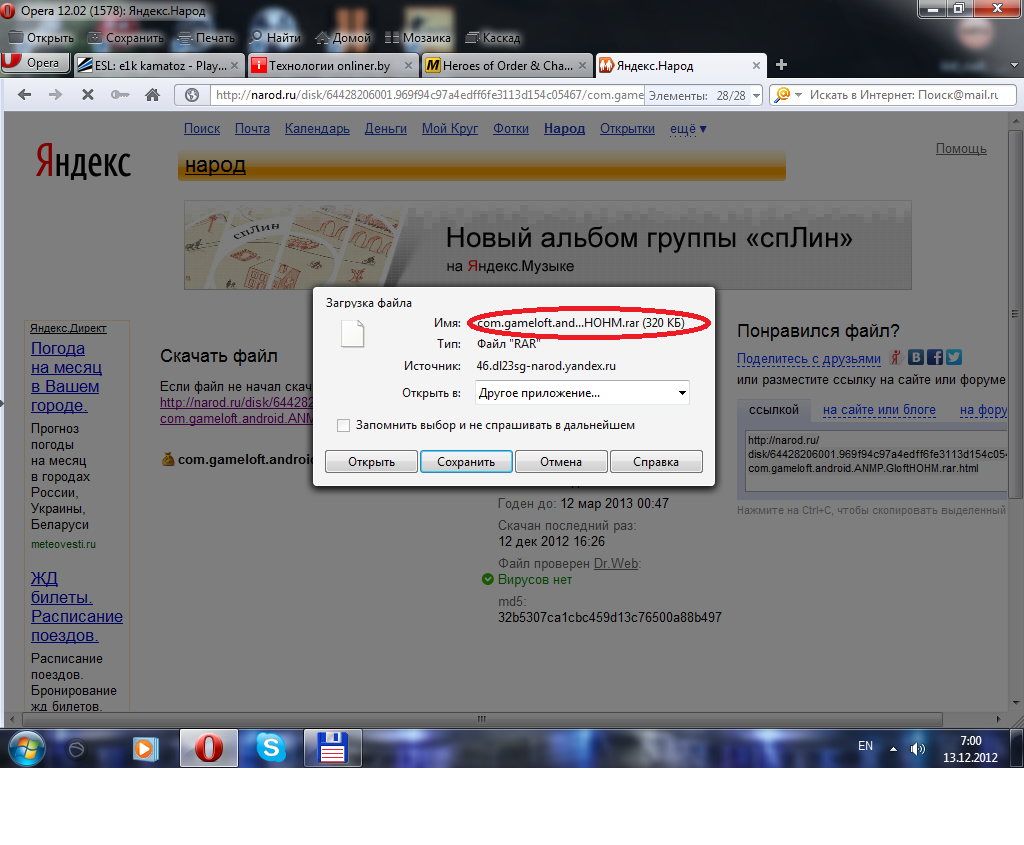Open the Элементы progress dropdown arrow
The width and height of the screenshot is (1024, 845).
point(756,95)
